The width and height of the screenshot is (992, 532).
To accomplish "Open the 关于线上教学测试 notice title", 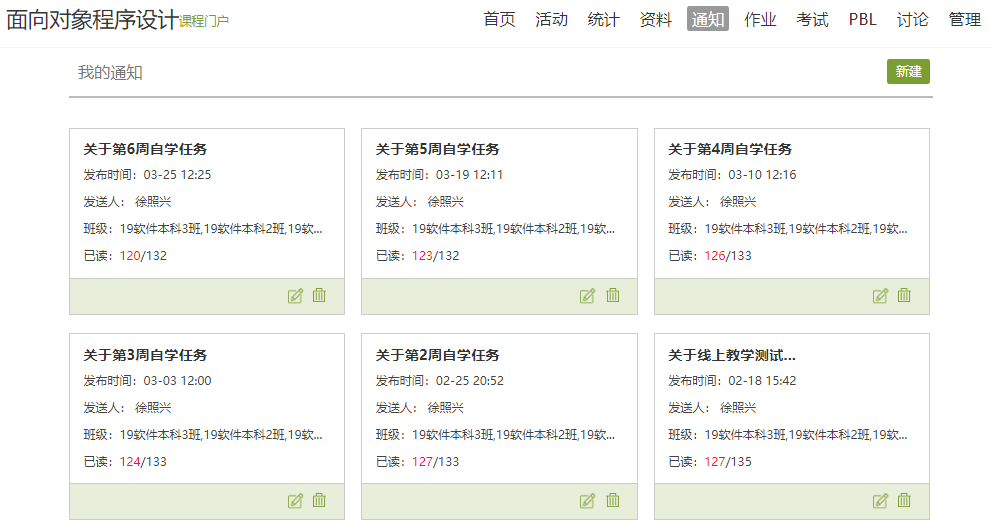I will (731, 355).
